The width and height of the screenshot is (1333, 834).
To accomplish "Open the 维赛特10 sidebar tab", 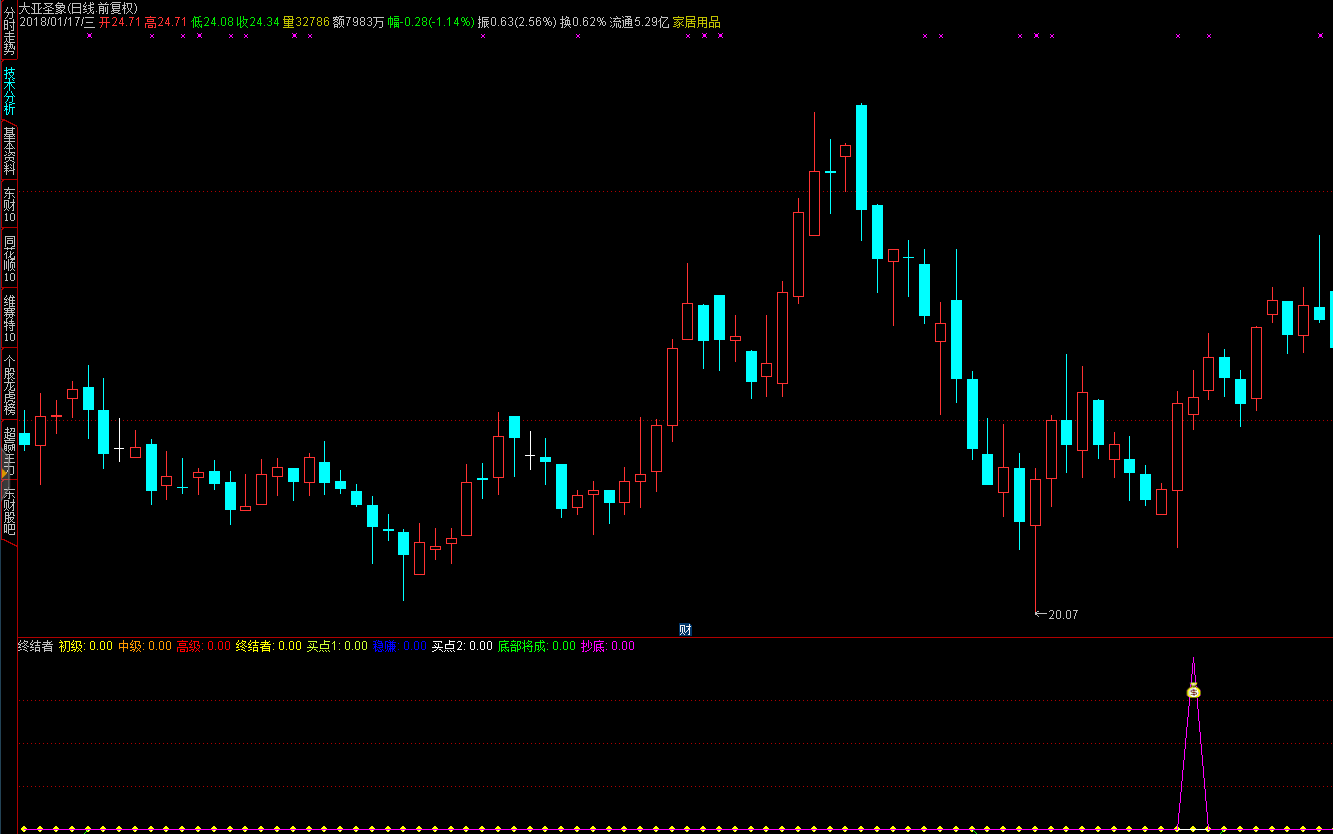I will coord(9,319).
